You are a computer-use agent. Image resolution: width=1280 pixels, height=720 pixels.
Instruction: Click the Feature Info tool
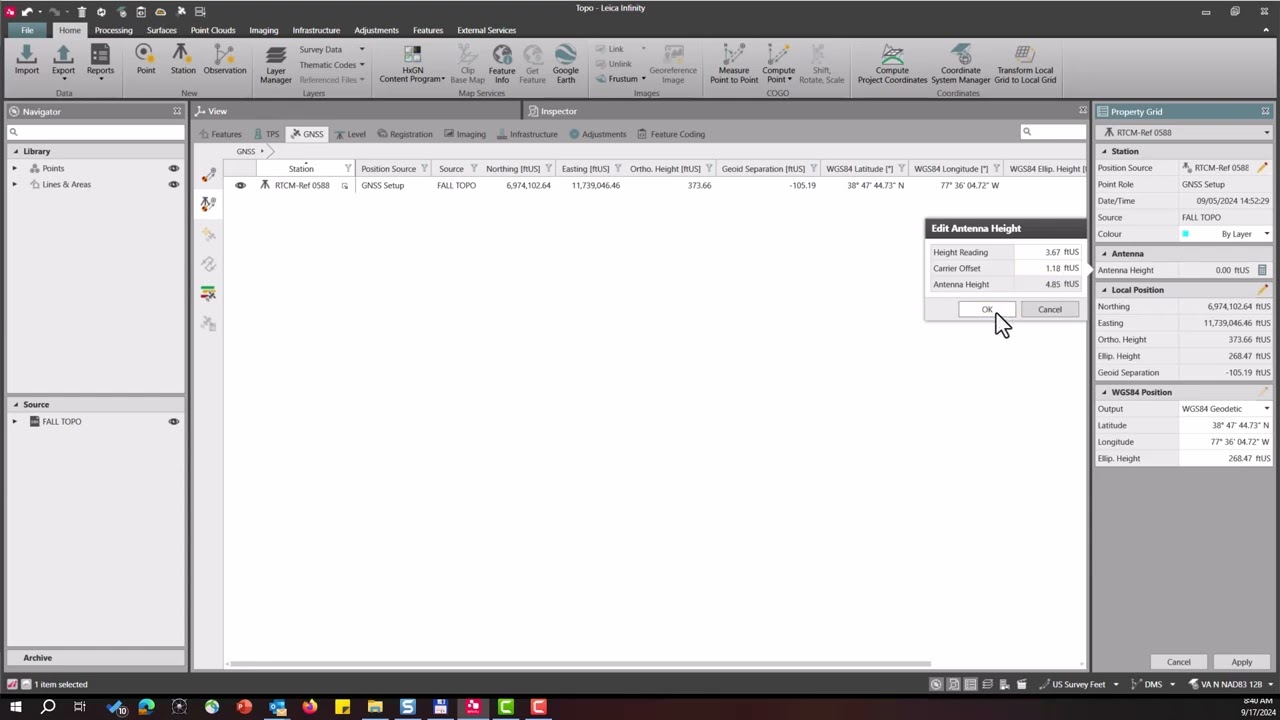(502, 64)
